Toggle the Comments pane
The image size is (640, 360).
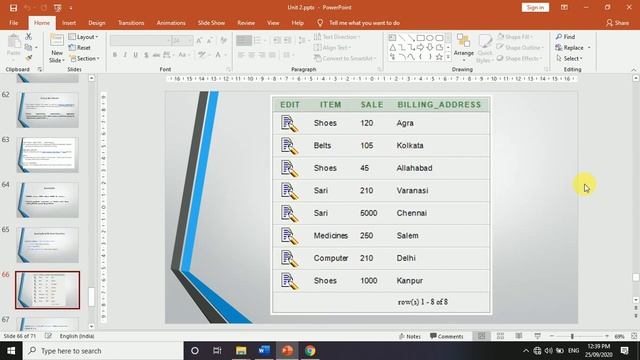447,336
